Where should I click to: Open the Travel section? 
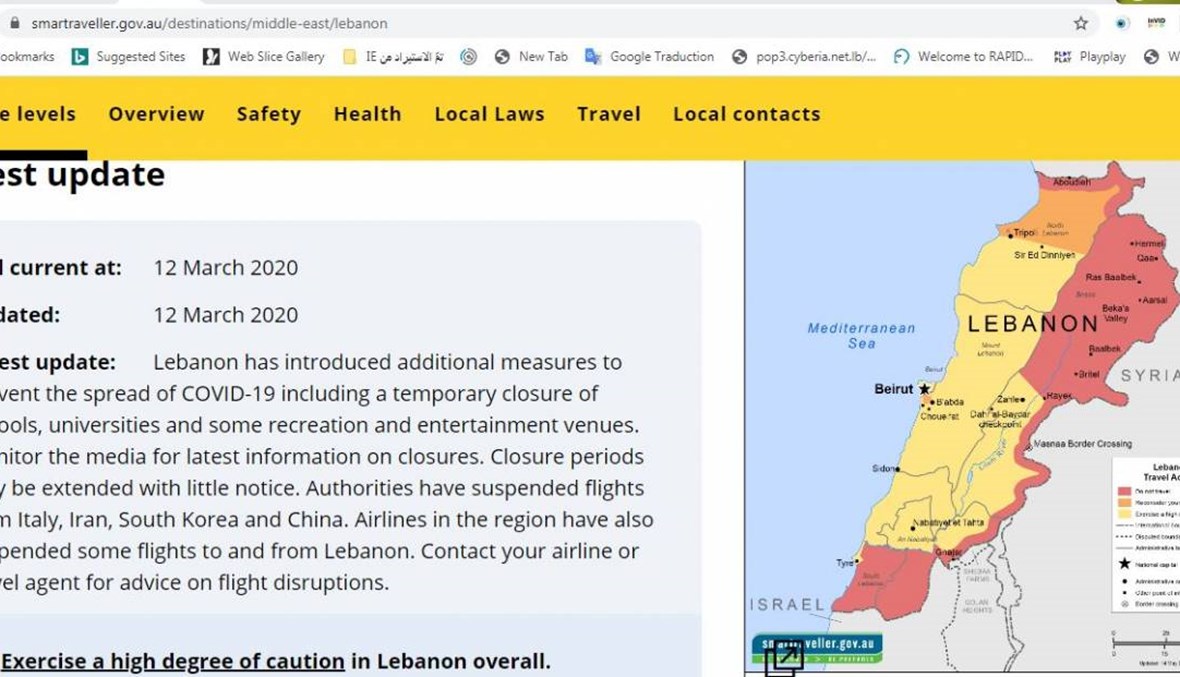tap(608, 114)
